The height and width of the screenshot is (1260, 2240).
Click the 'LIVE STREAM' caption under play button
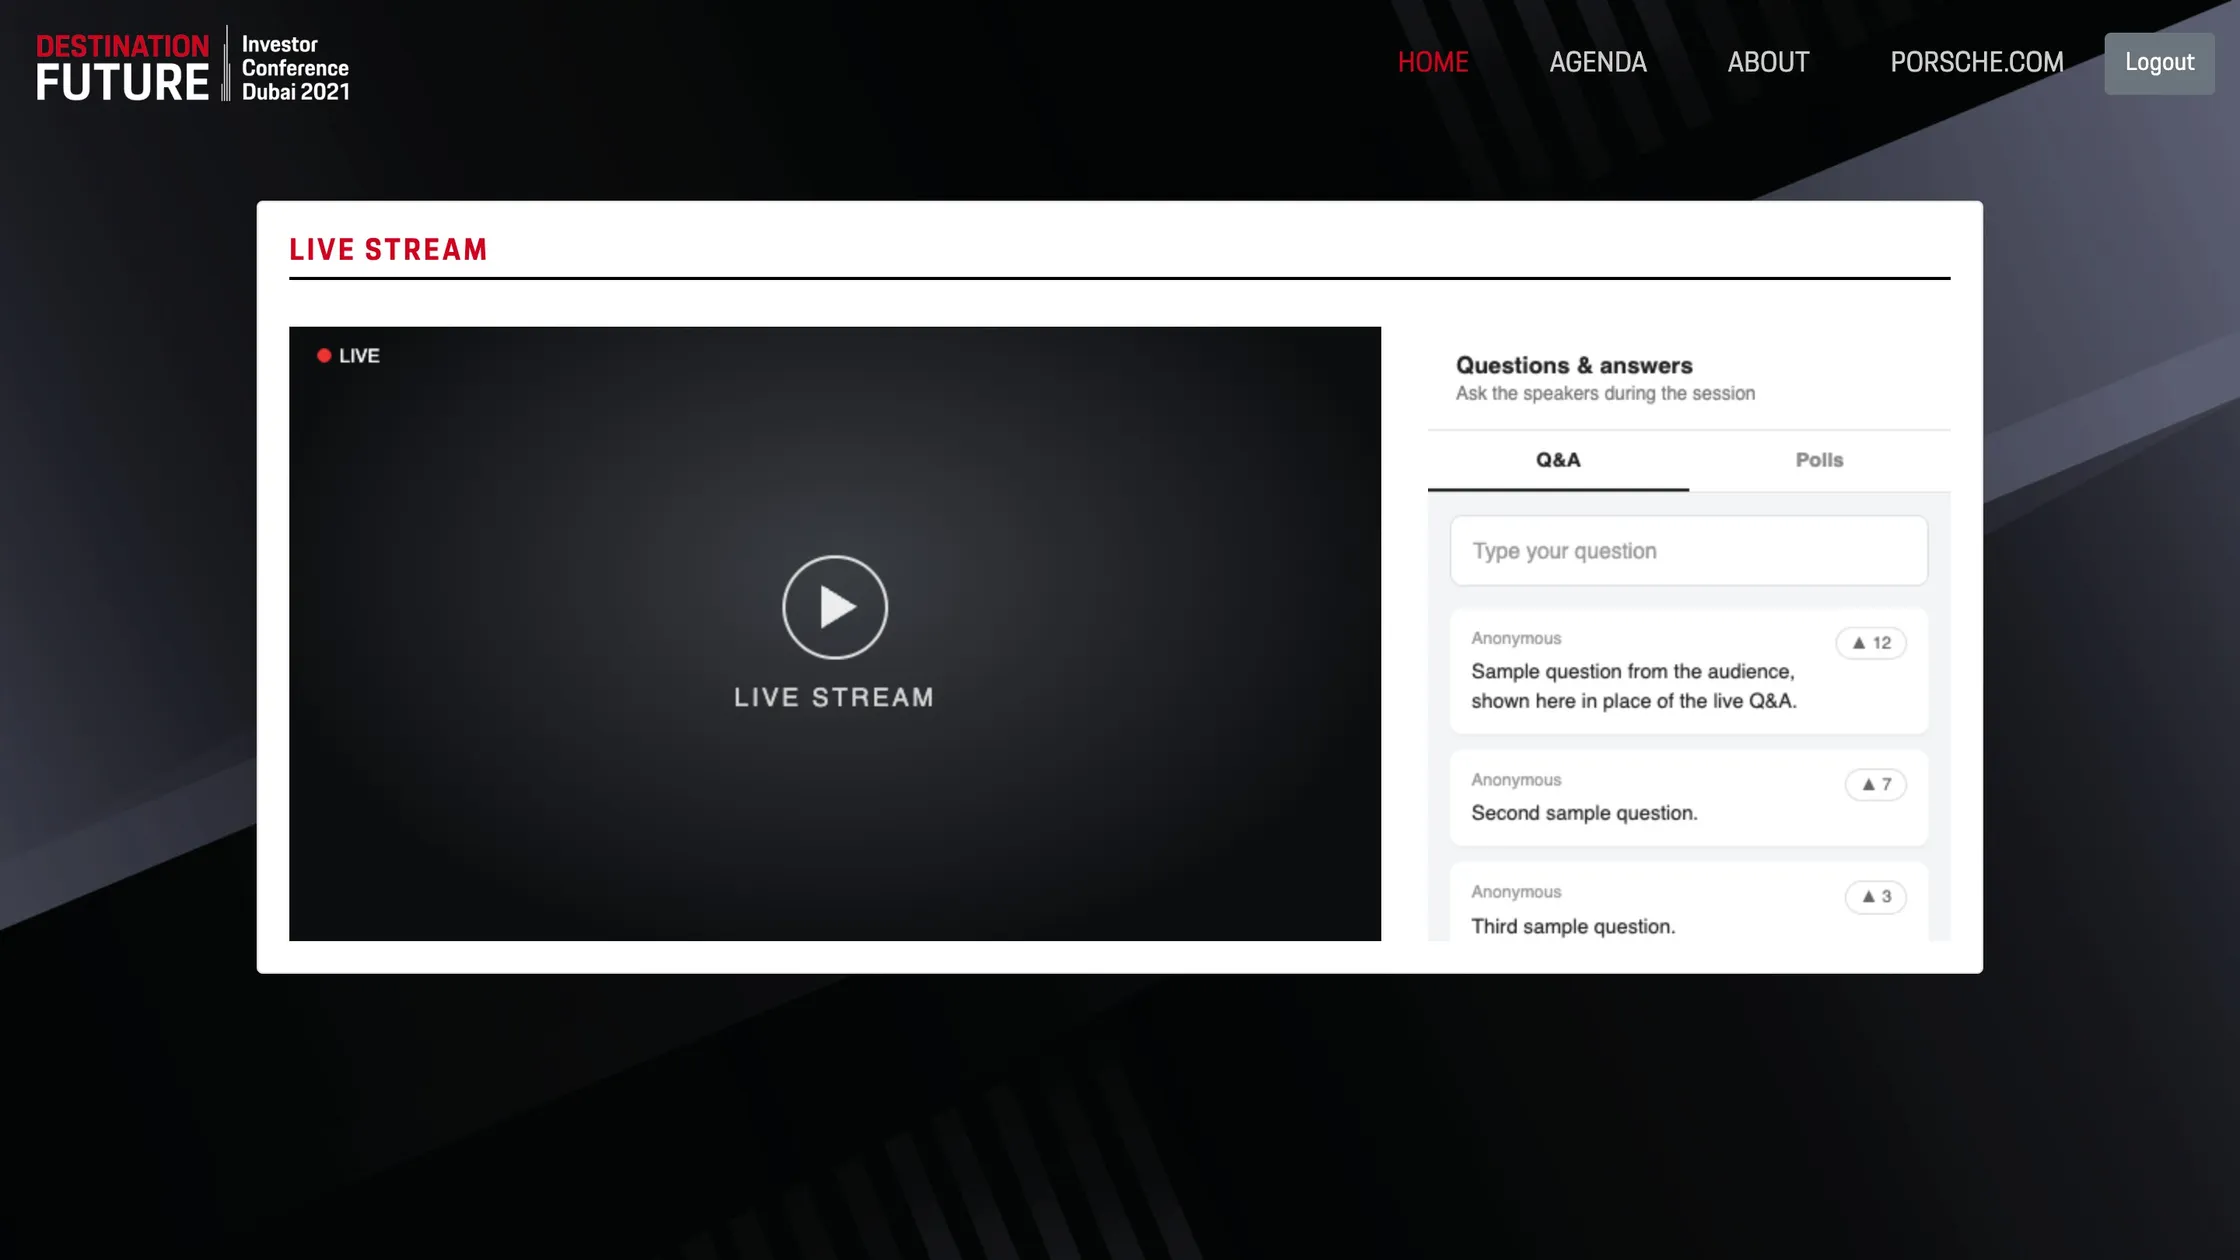[x=834, y=697]
